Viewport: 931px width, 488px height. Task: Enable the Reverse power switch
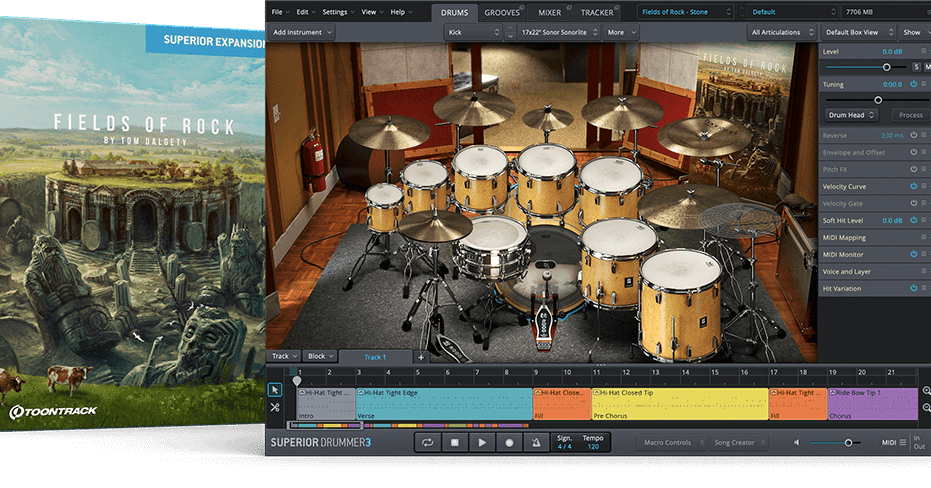(914, 135)
